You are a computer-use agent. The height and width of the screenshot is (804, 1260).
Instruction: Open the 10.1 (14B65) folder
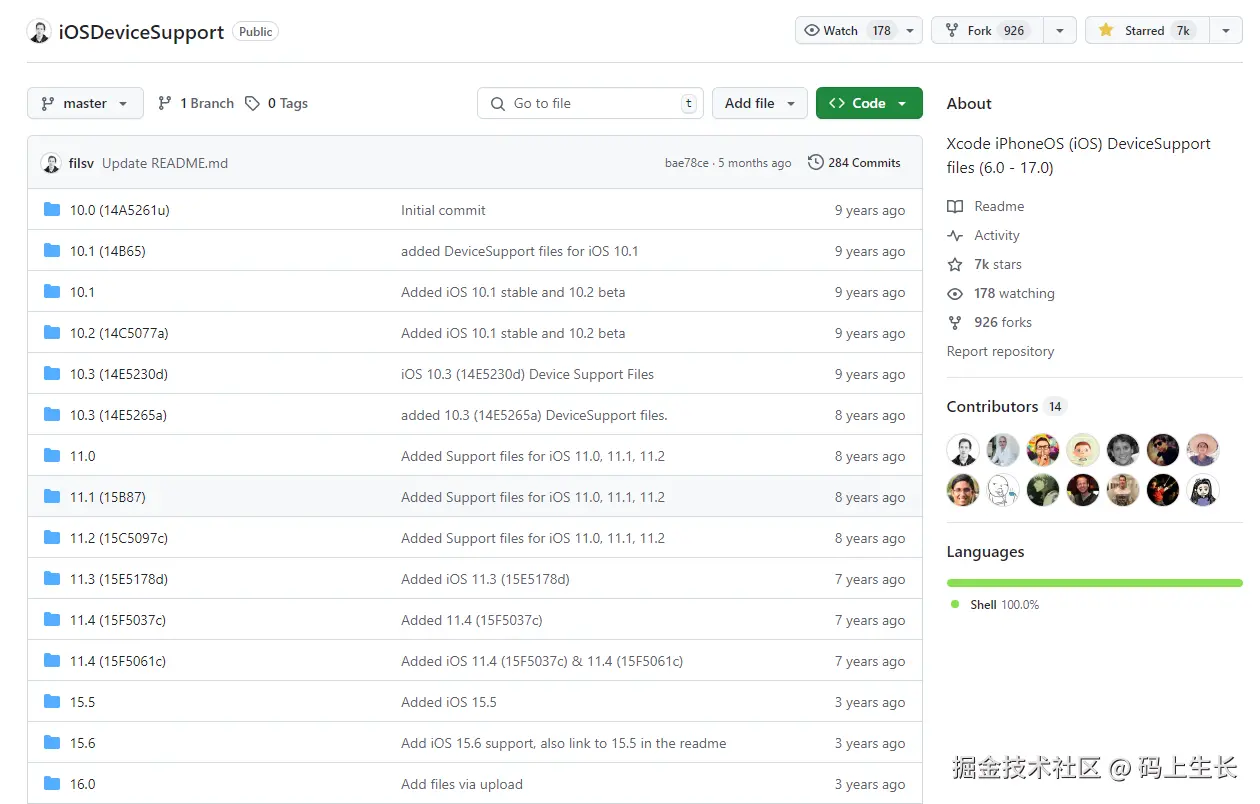tap(107, 251)
